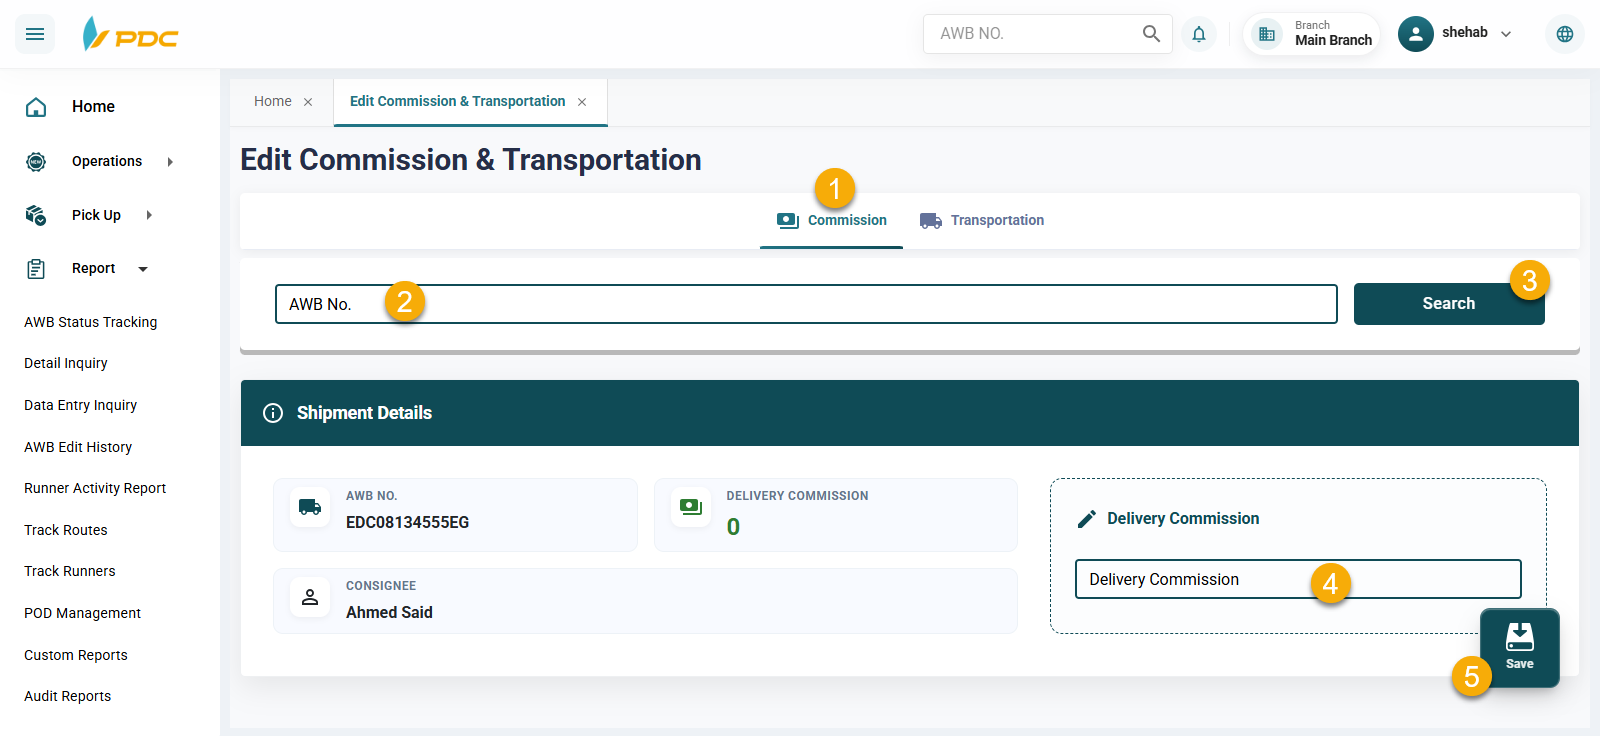Open POD Management

point(83,613)
